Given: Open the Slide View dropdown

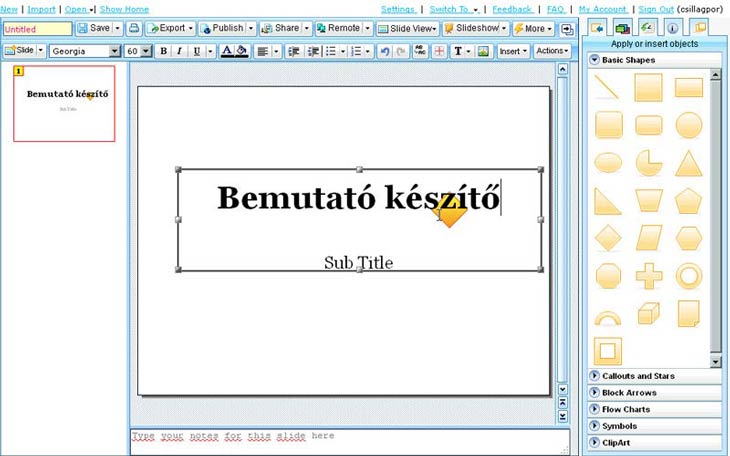Looking at the screenshot, I should point(408,29).
